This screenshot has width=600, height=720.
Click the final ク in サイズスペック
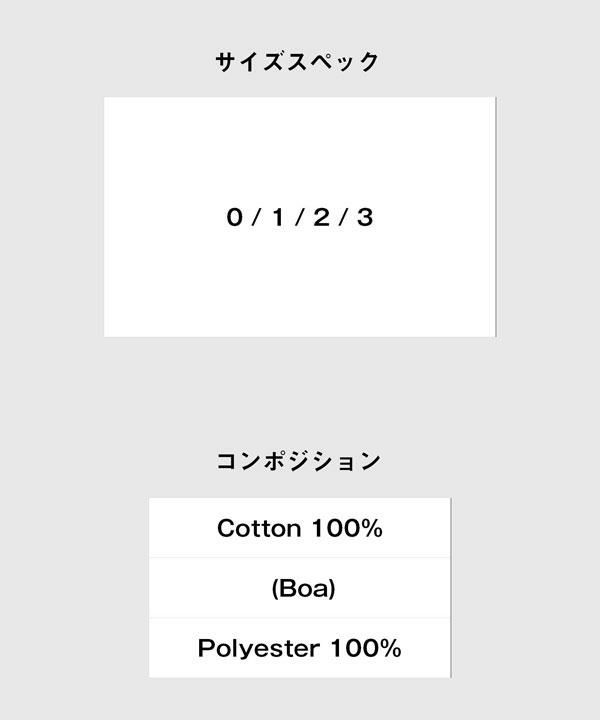click(370, 62)
